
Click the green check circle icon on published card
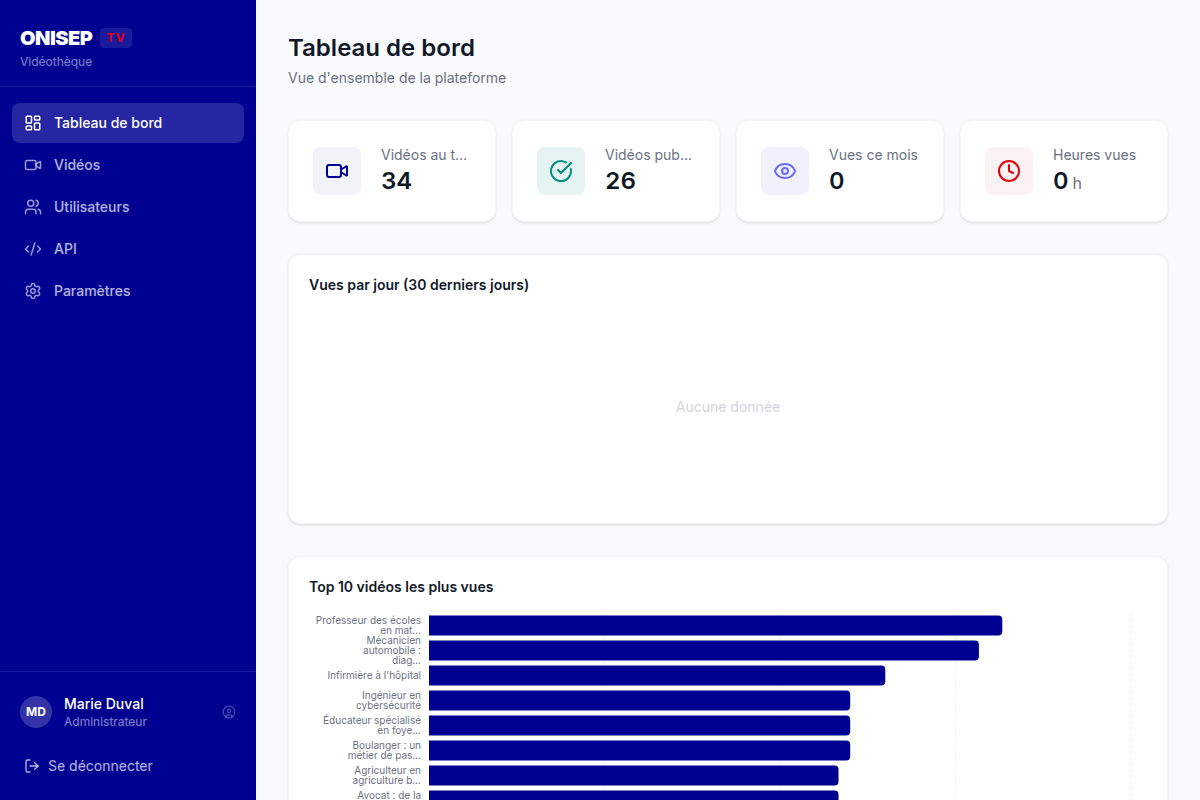561,171
